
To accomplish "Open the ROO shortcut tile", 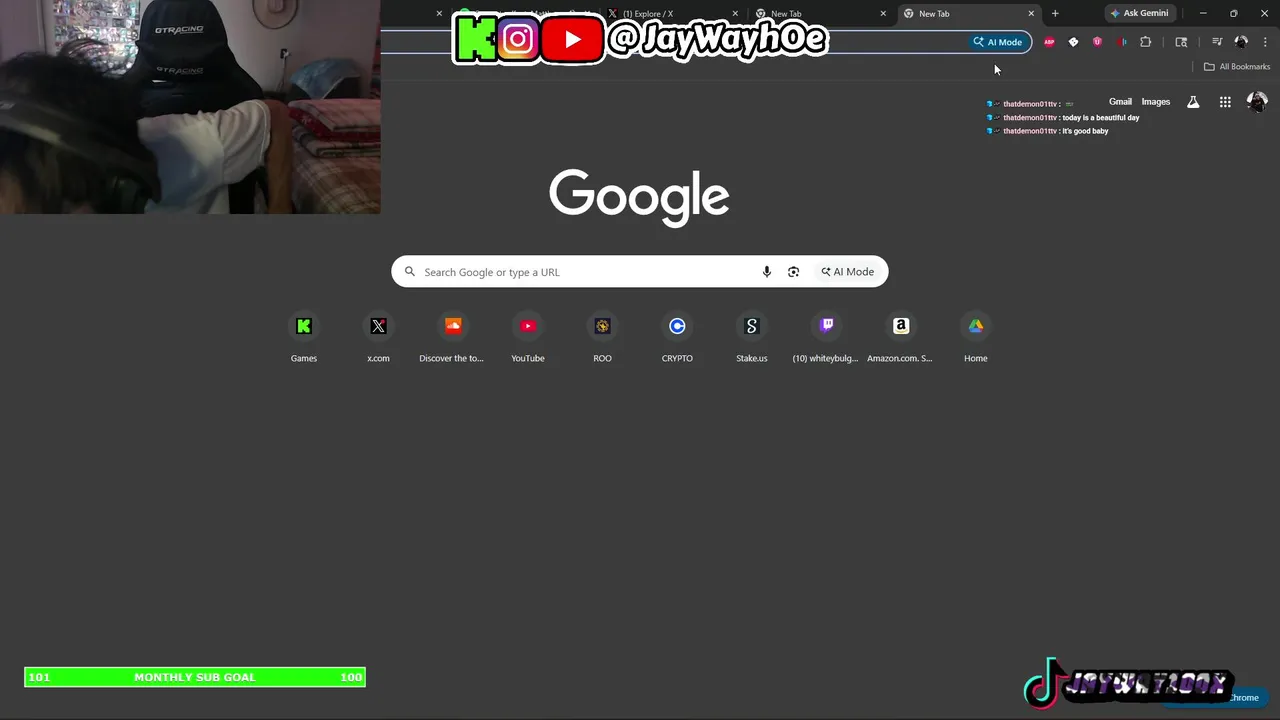I will point(602,338).
